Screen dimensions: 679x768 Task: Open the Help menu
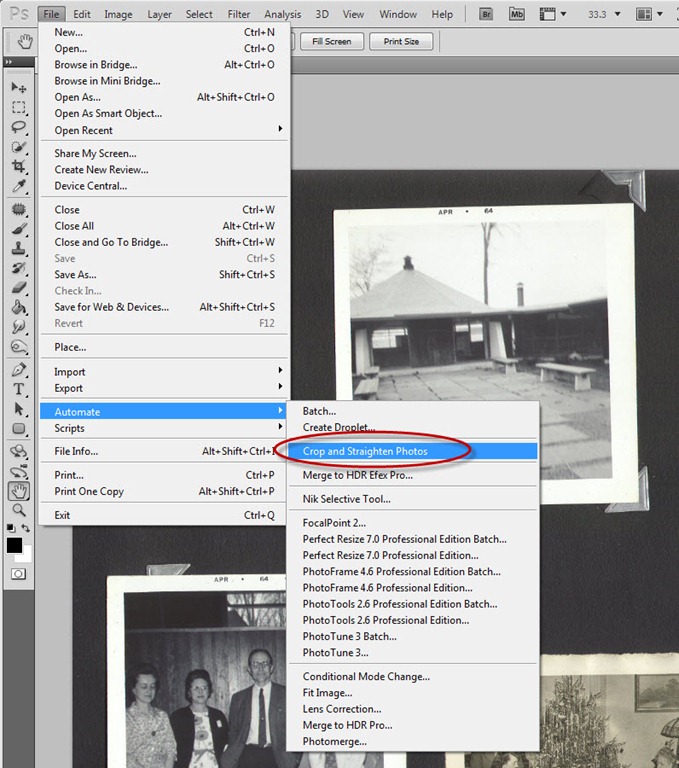pyautogui.click(x=442, y=14)
